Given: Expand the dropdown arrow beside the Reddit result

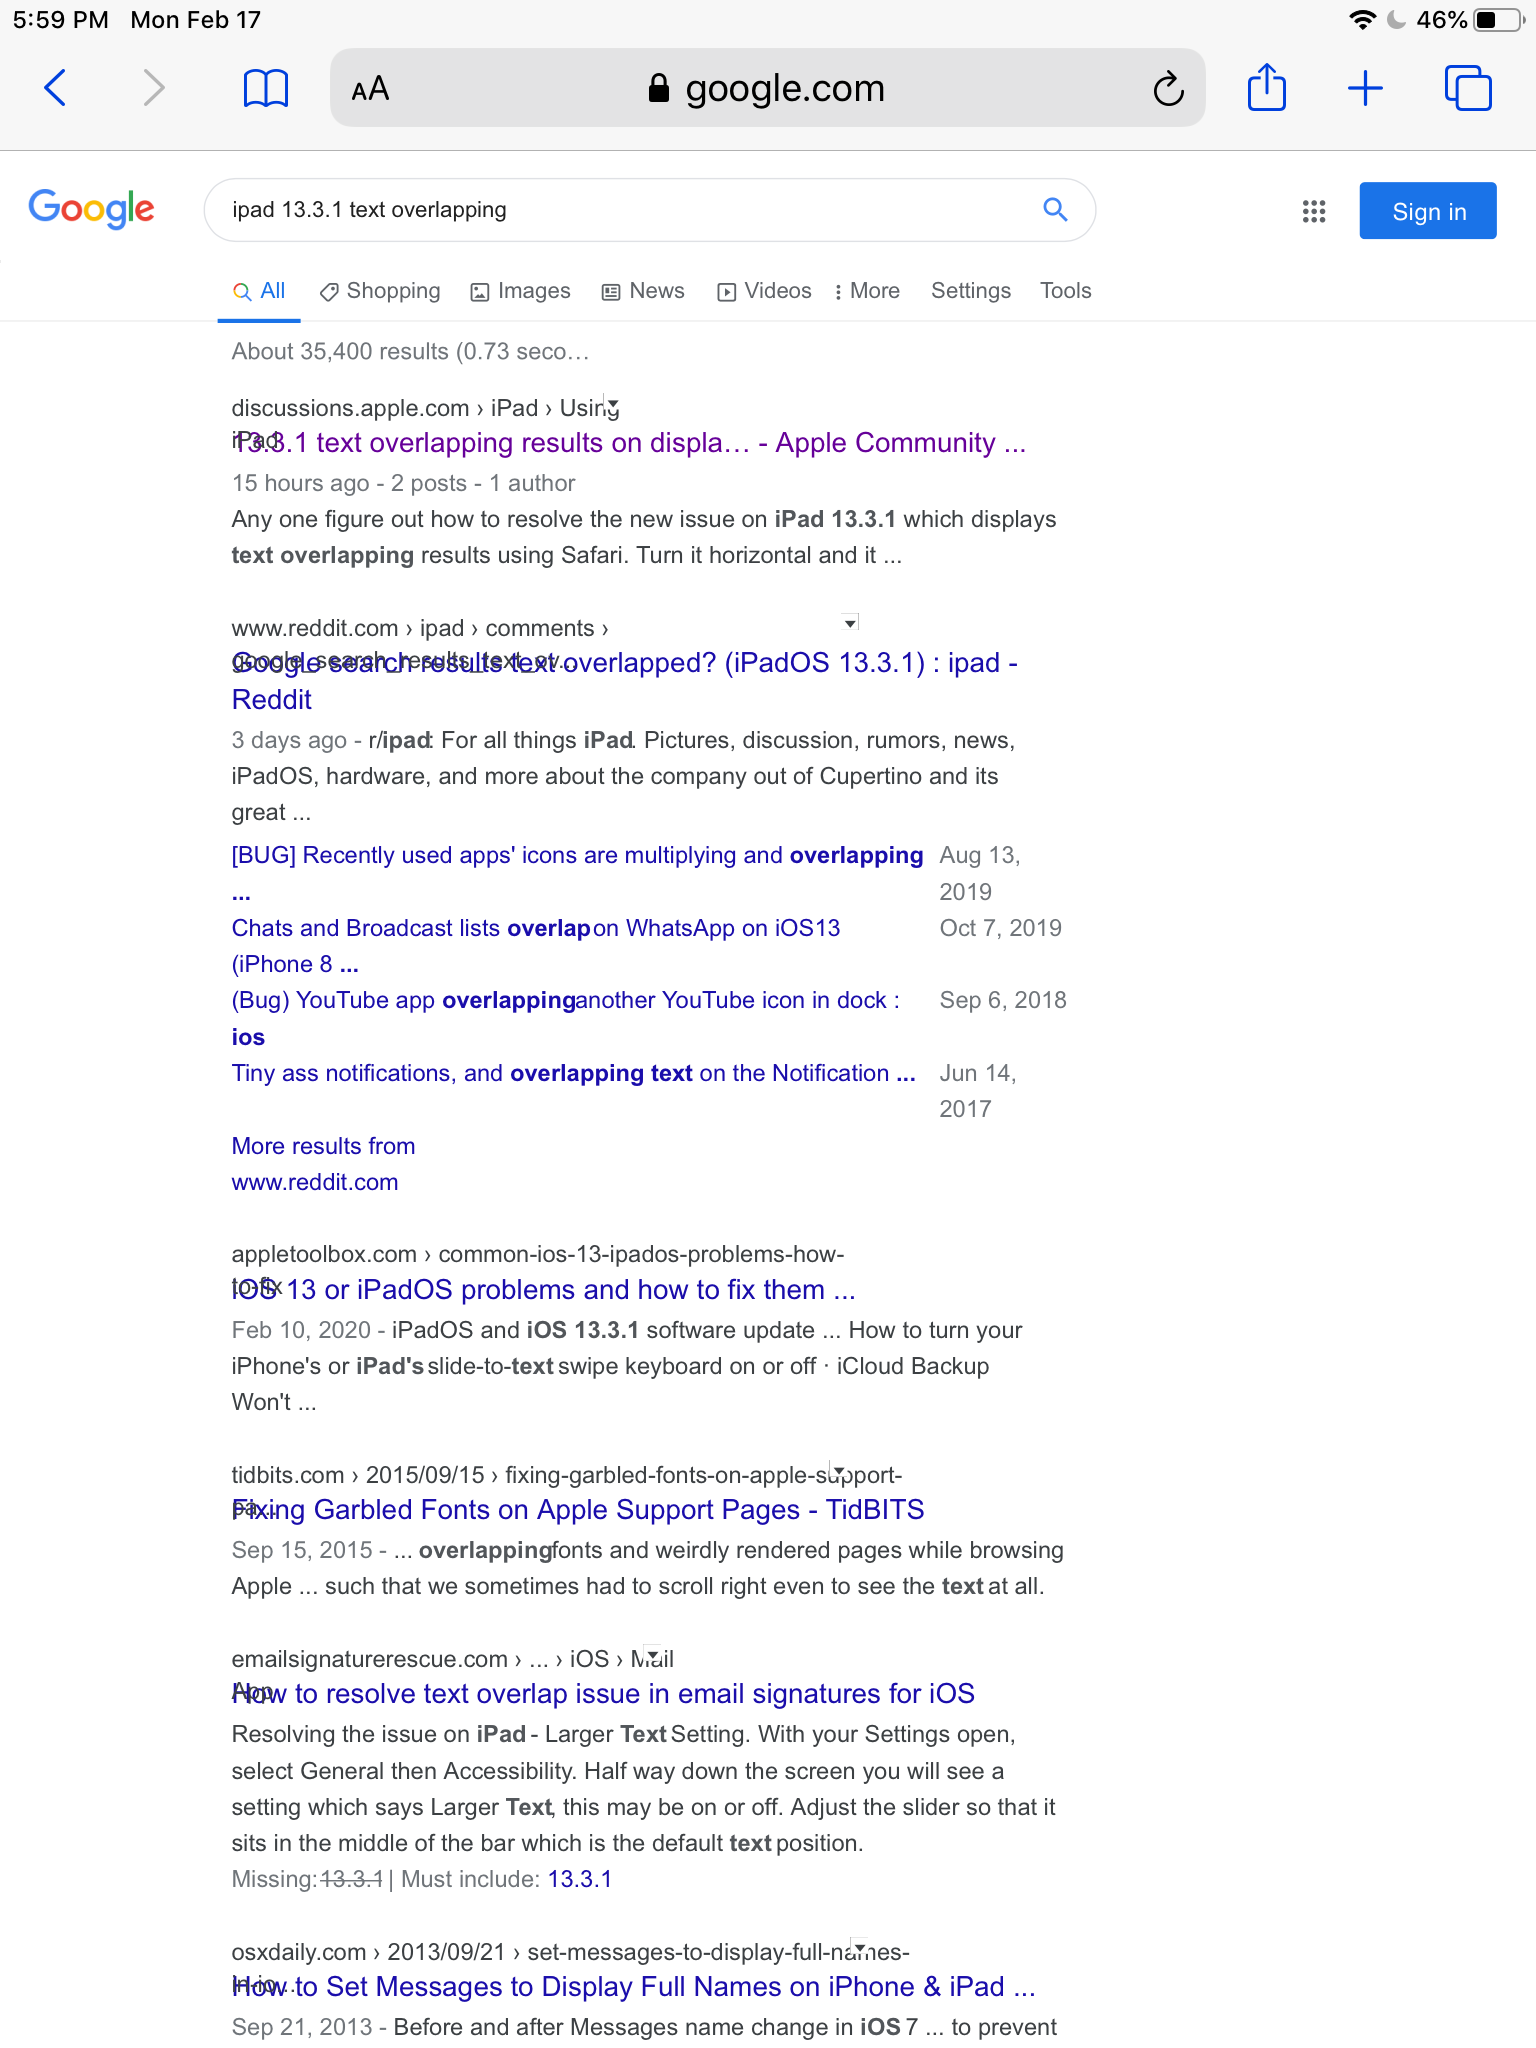Looking at the screenshot, I should coord(850,623).
